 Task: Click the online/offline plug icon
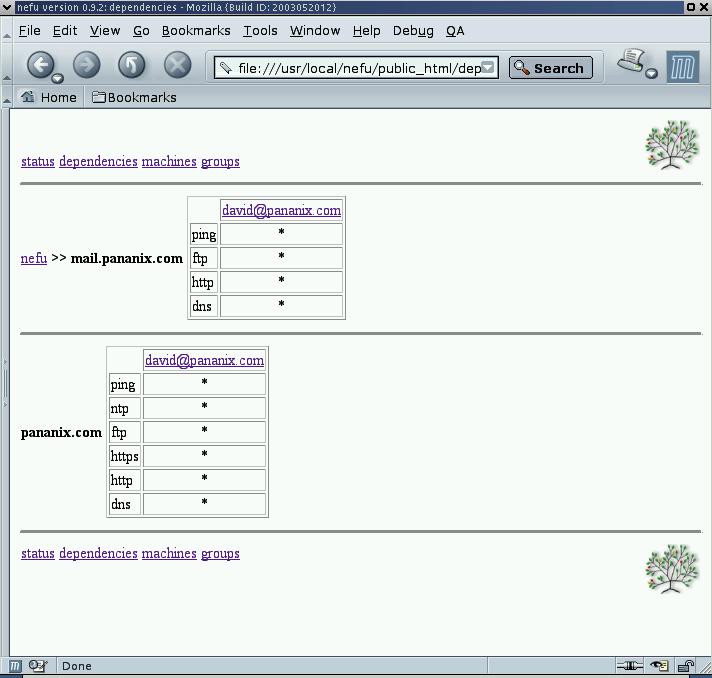pos(629,666)
